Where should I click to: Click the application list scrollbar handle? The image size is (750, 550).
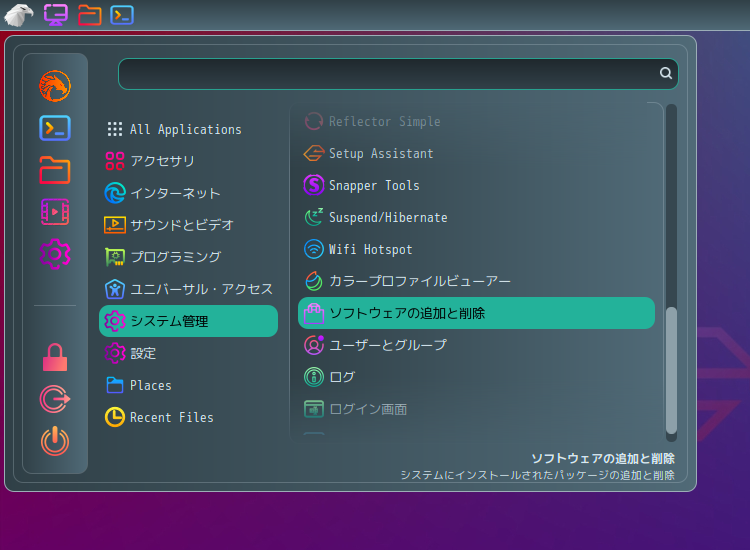coord(671,371)
